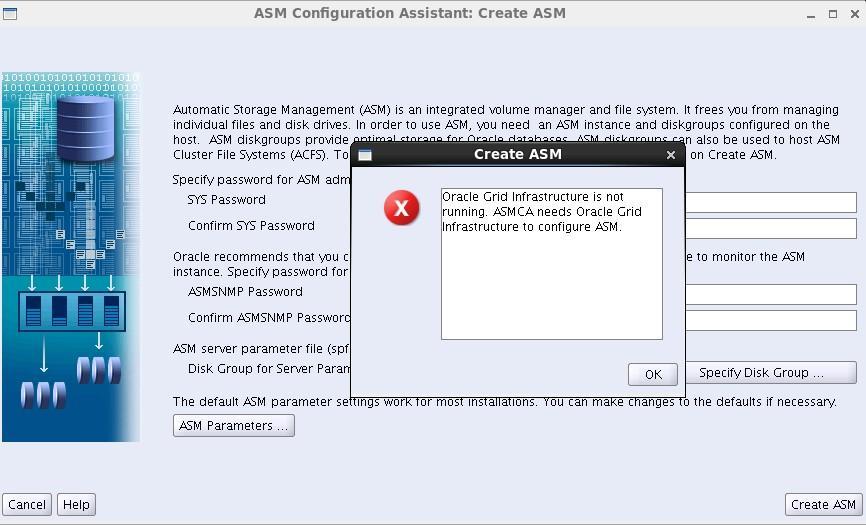Open the Help button
The height and width of the screenshot is (525, 866).
(76, 505)
